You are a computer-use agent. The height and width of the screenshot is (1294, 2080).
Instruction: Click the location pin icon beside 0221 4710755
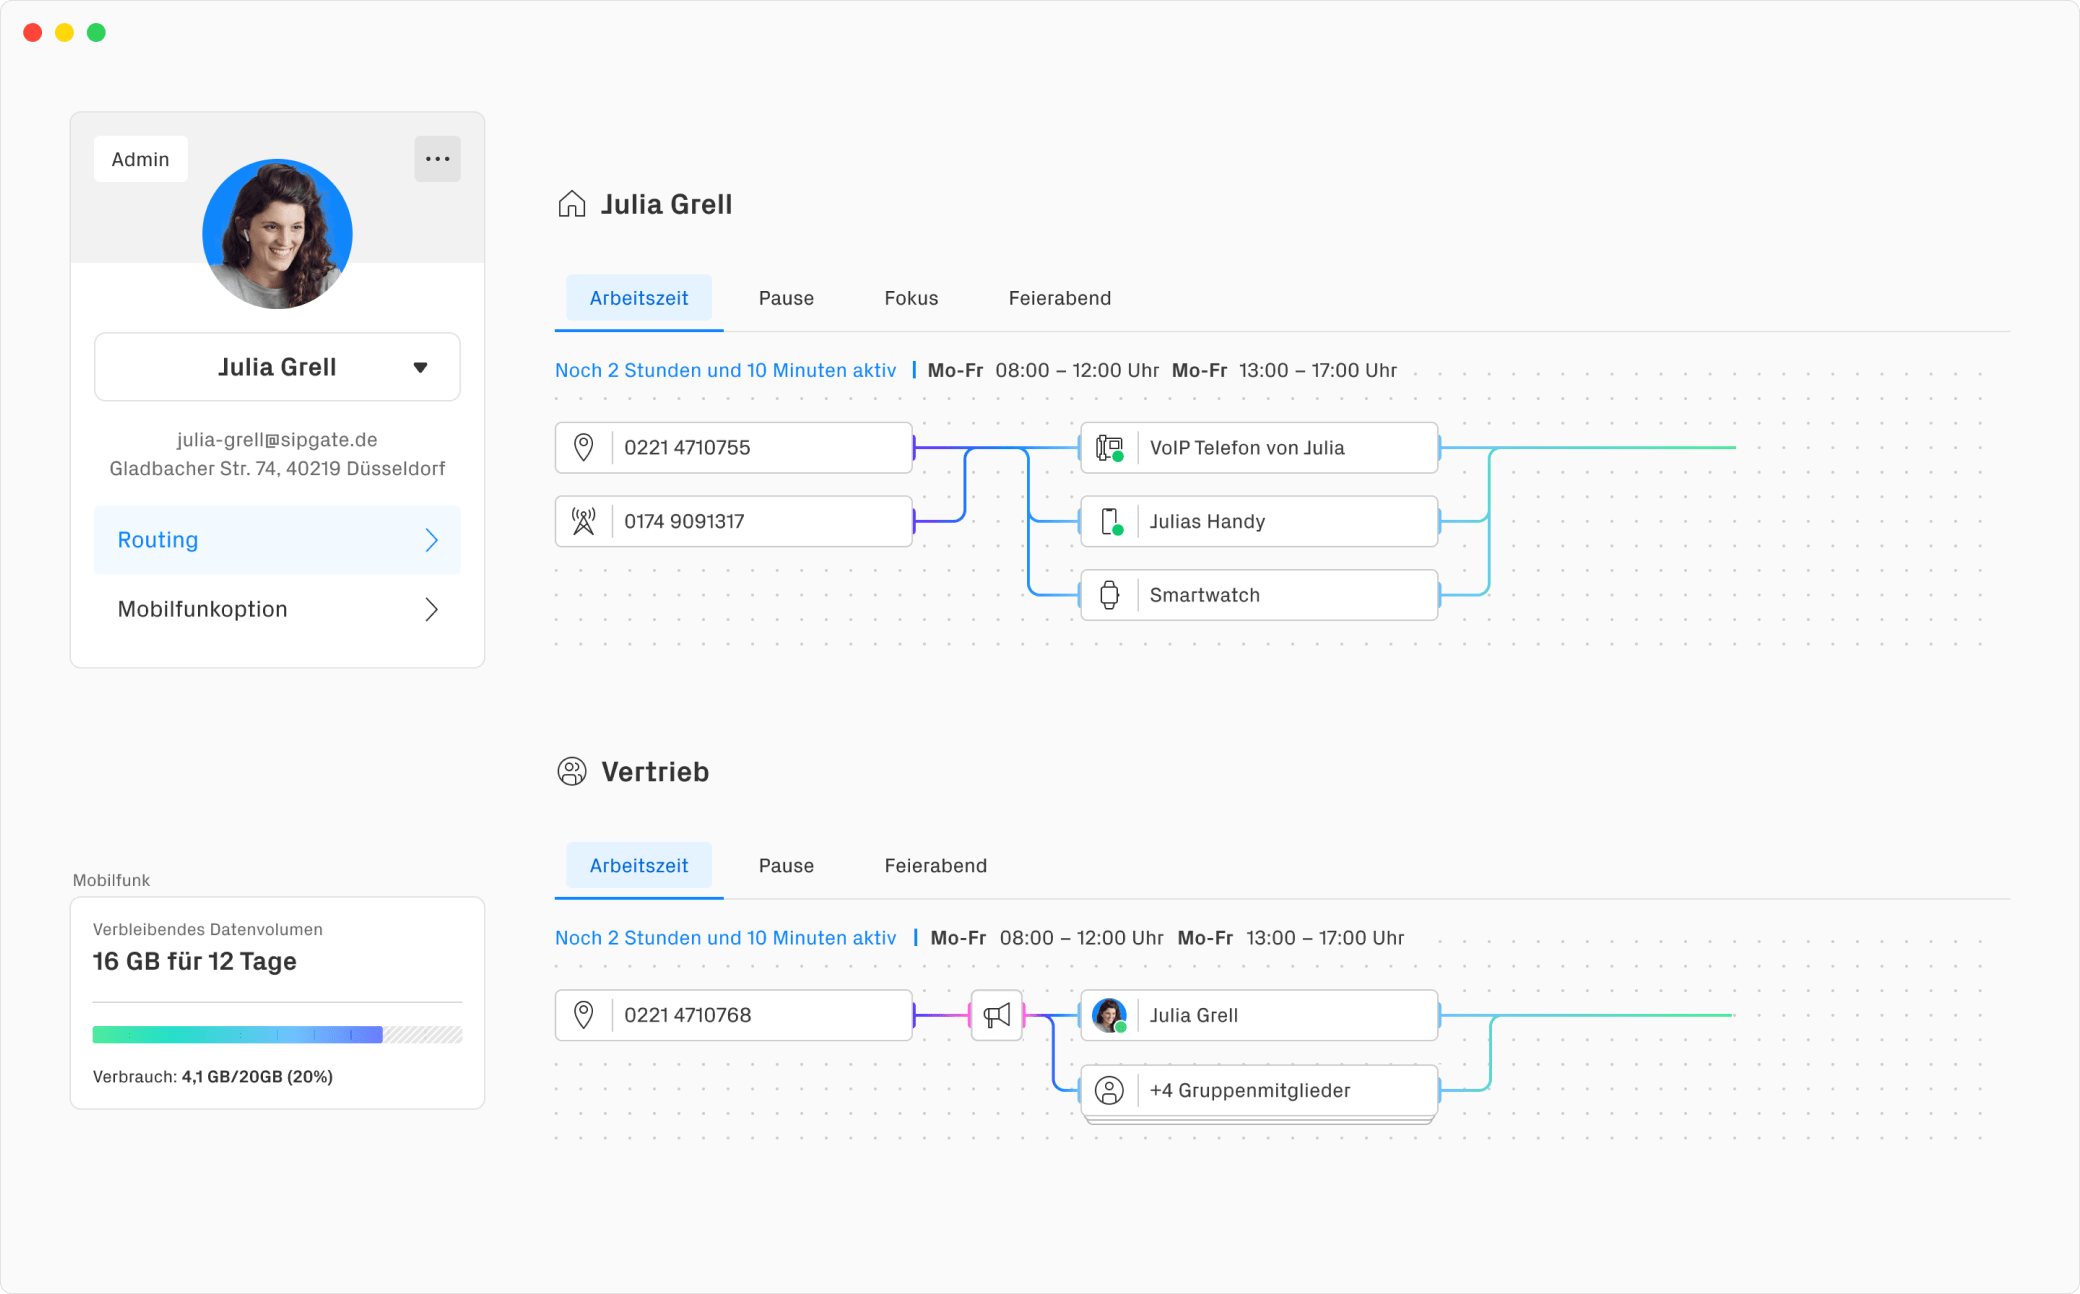tap(583, 448)
